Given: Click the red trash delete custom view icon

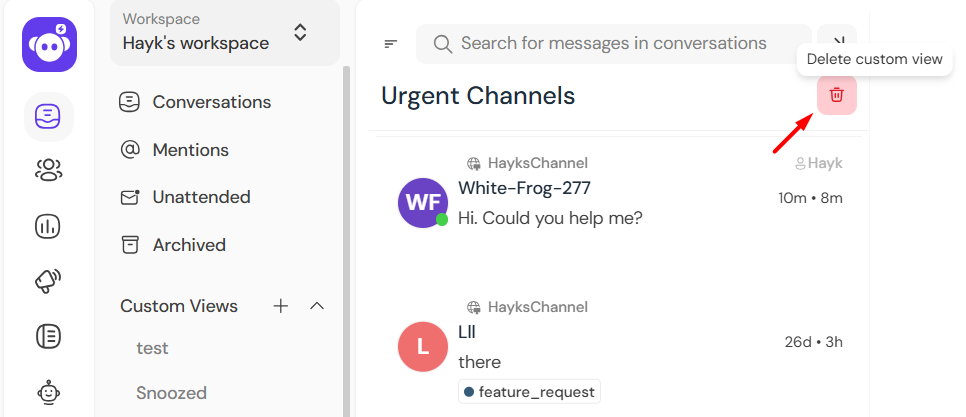Looking at the screenshot, I should [x=837, y=95].
